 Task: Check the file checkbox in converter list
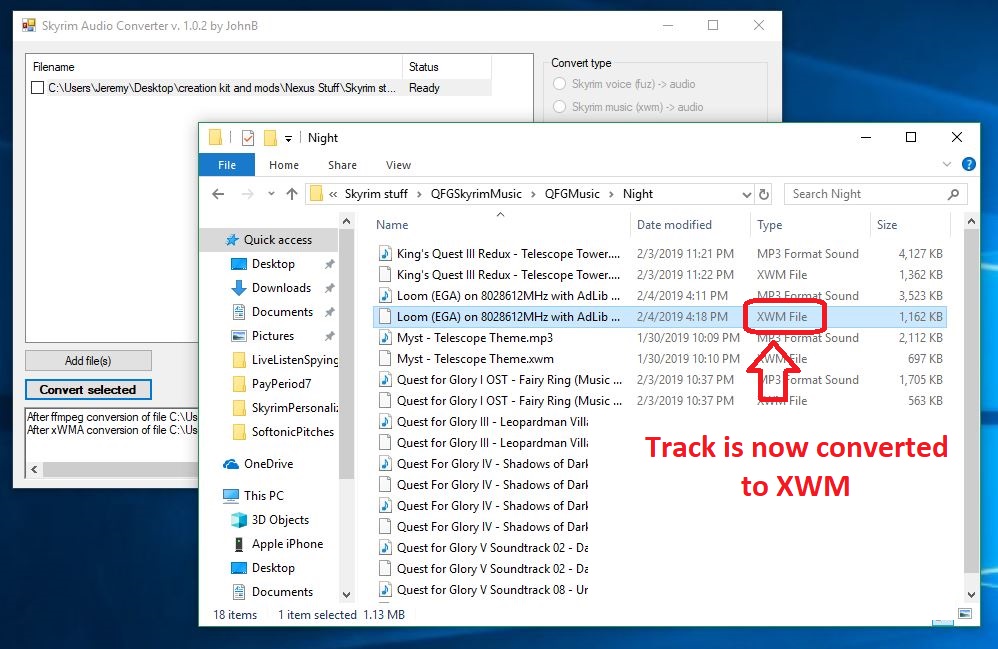[x=37, y=88]
